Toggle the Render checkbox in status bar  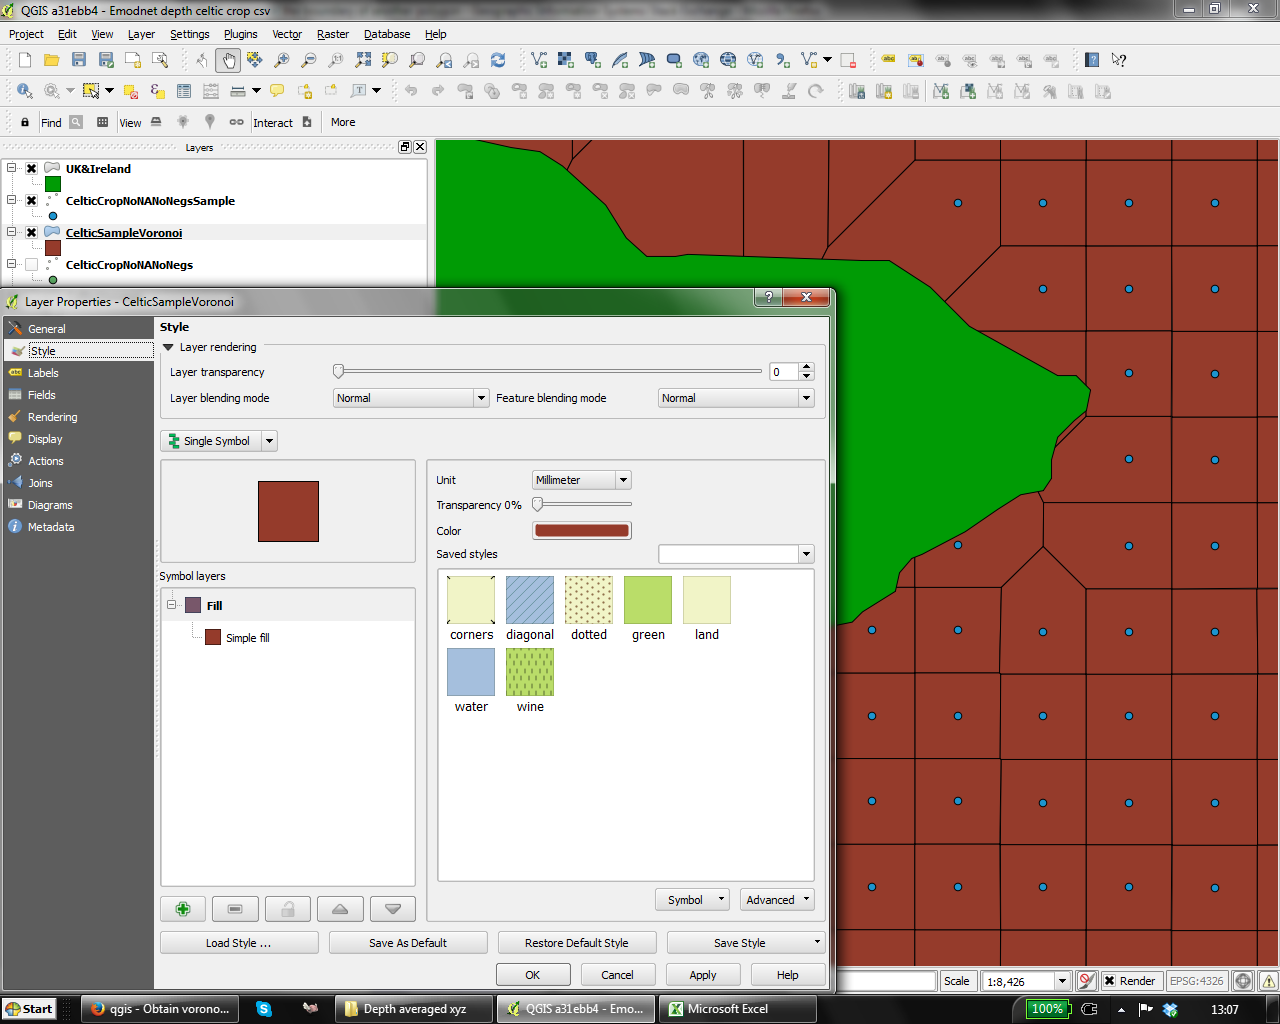[x=1109, y=981]
